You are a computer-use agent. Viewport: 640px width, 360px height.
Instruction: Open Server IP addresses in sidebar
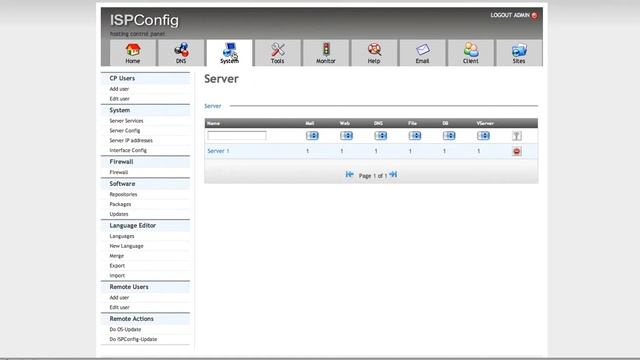click(x=131, y=140)
